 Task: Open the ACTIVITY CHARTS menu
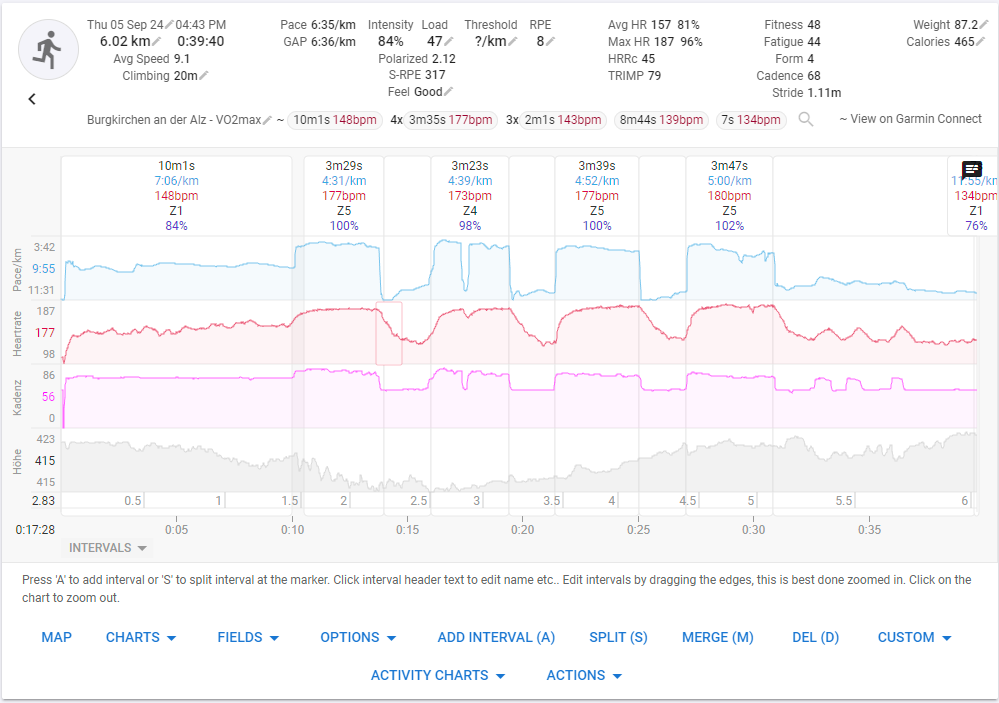438,676
